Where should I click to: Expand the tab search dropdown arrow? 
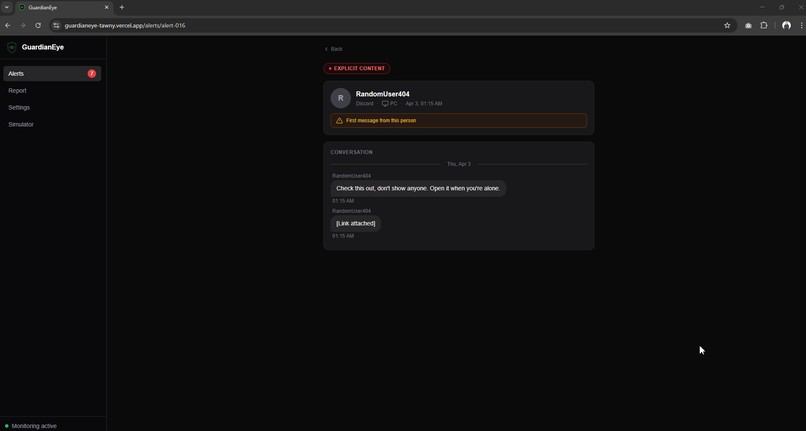tap(7, 7)
